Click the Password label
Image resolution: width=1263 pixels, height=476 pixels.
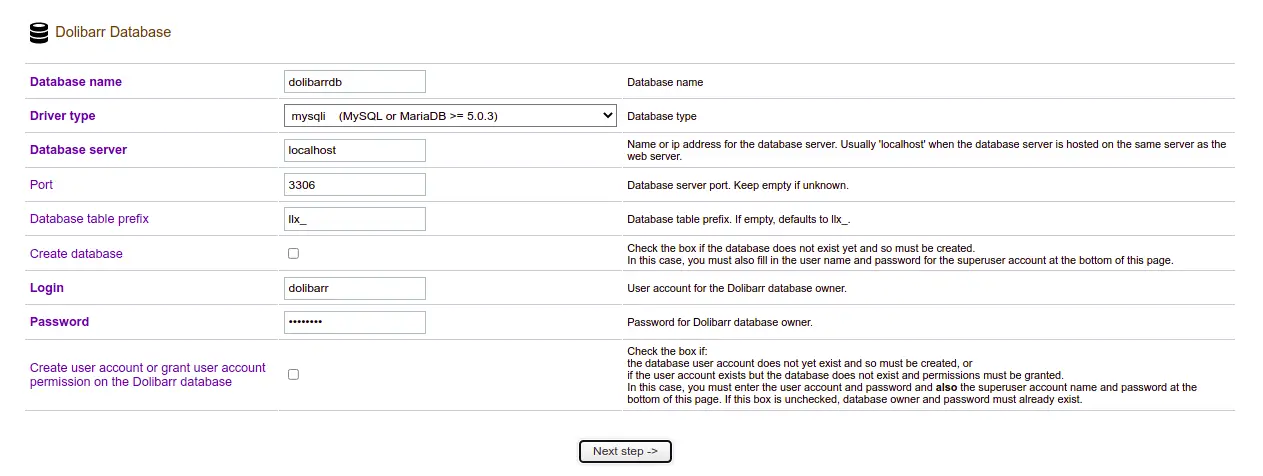pyautogui.click(x=59, y=322)
